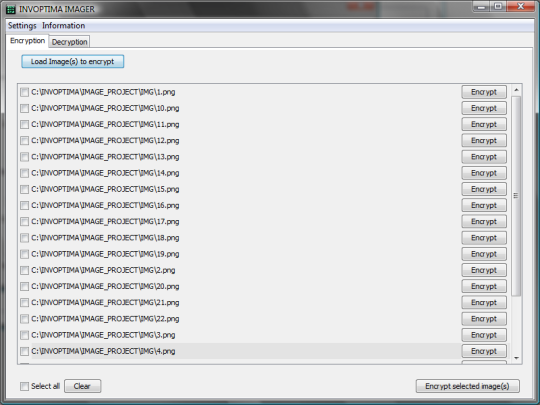
Task: Open the Settings menu
Action: [x=22, y=26]
